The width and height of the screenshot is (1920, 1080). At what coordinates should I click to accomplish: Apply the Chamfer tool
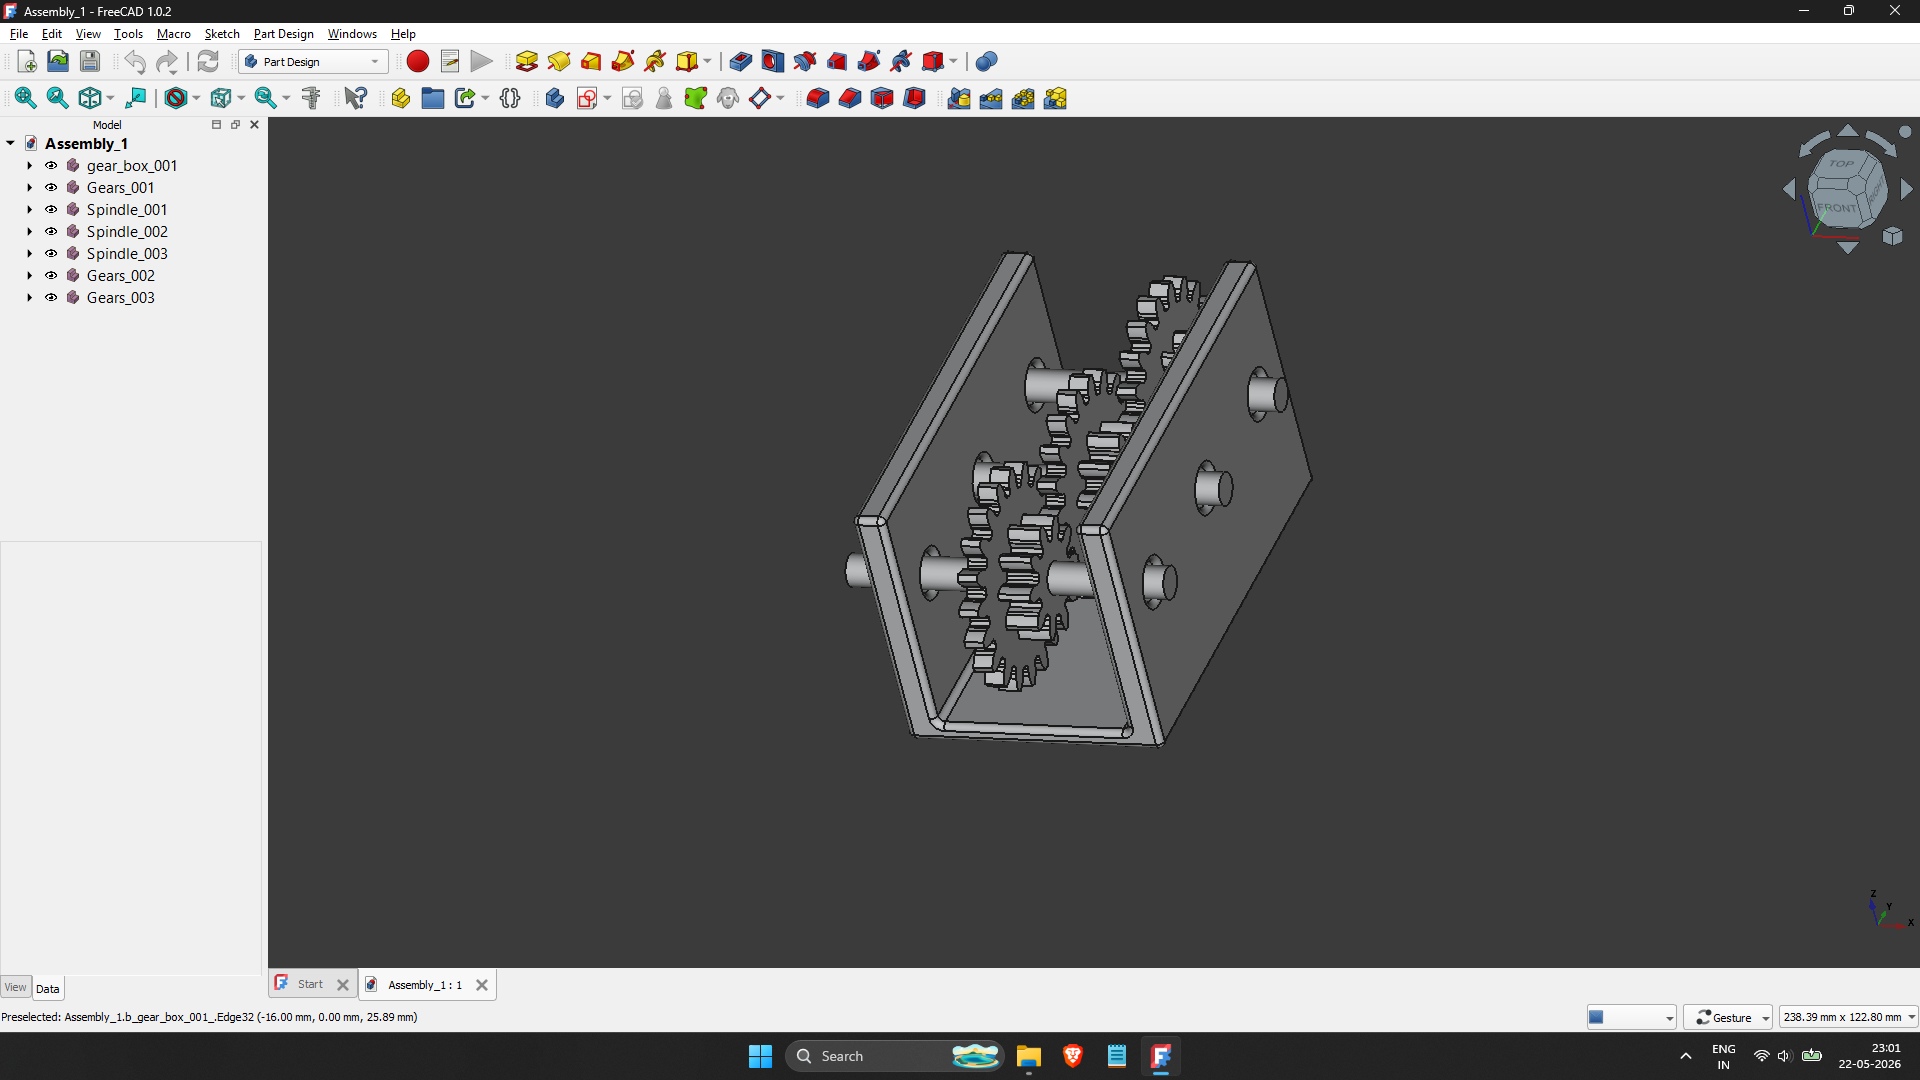[850, 98]
